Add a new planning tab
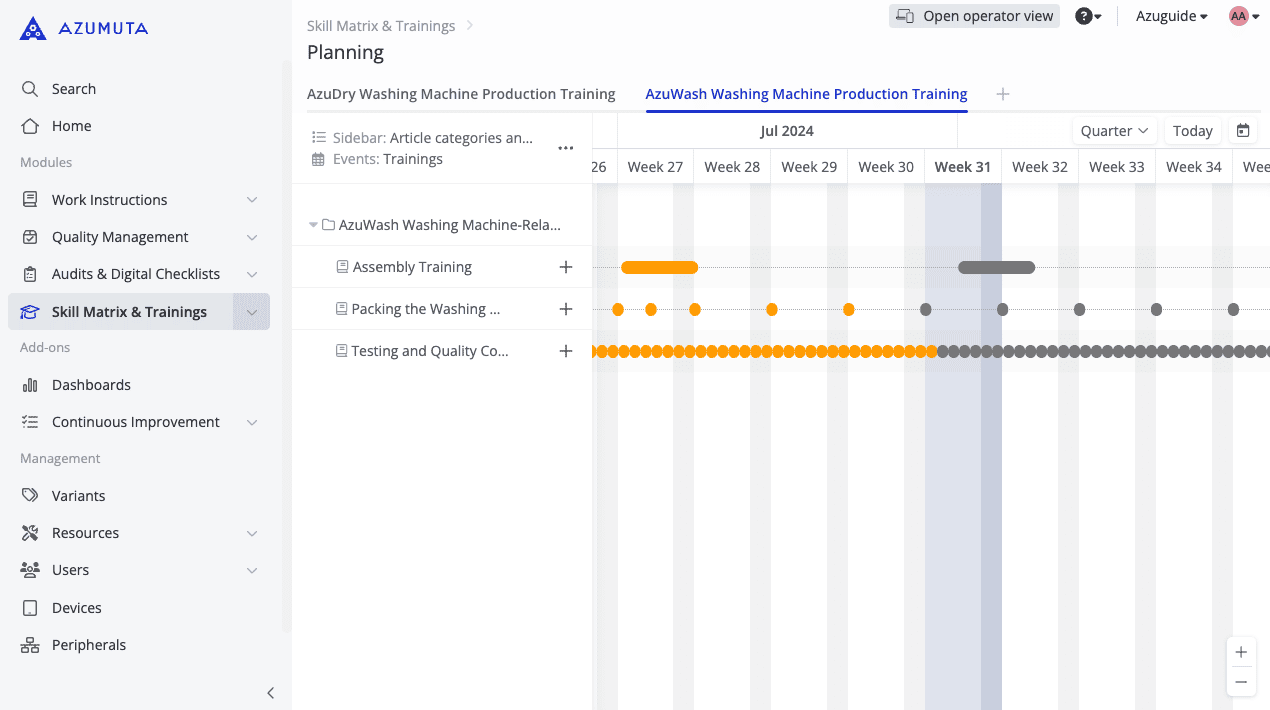Viewport: 1270px width, 710px height. click(x=1003, y=94)
